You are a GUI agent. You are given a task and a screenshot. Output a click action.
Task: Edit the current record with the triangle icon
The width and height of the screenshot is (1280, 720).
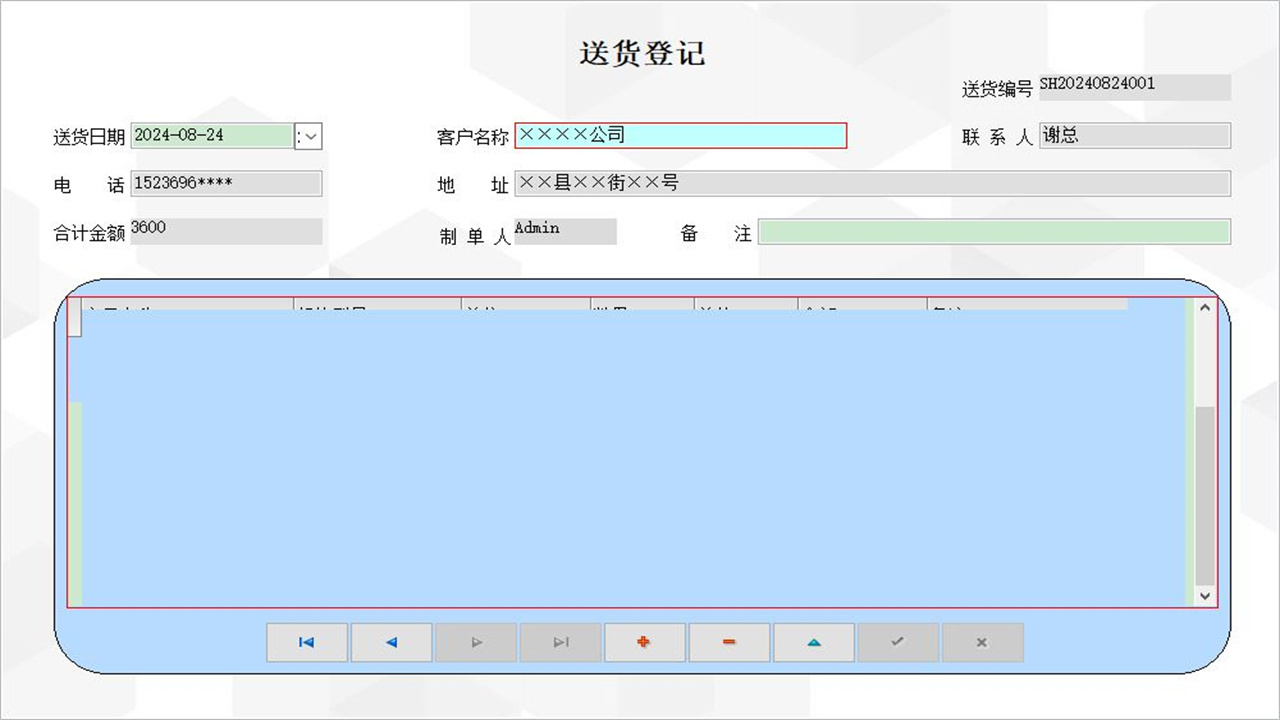point(813,642)
